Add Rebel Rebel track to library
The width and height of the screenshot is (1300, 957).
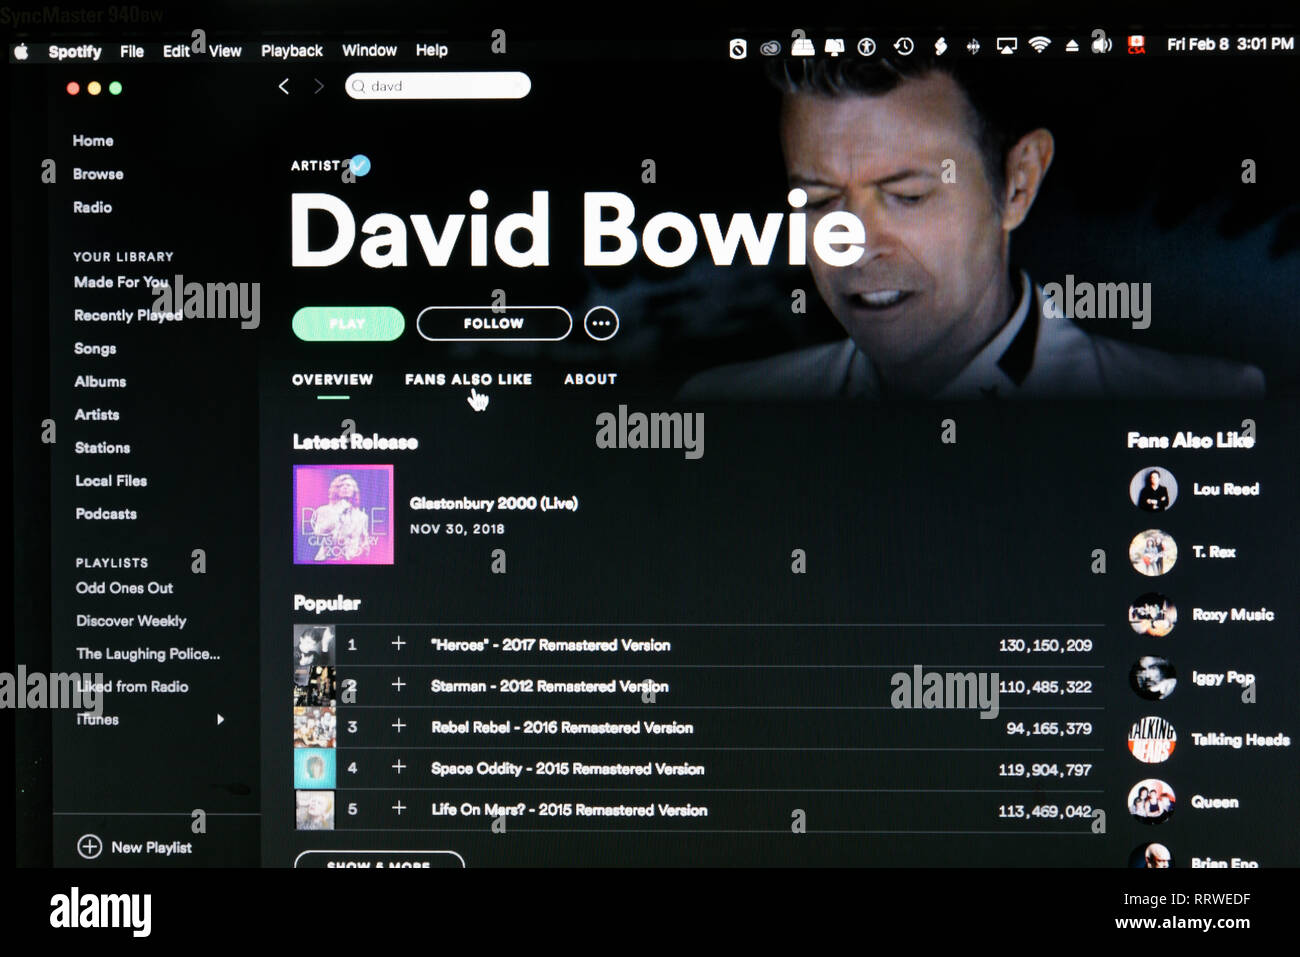click(398, 726)
